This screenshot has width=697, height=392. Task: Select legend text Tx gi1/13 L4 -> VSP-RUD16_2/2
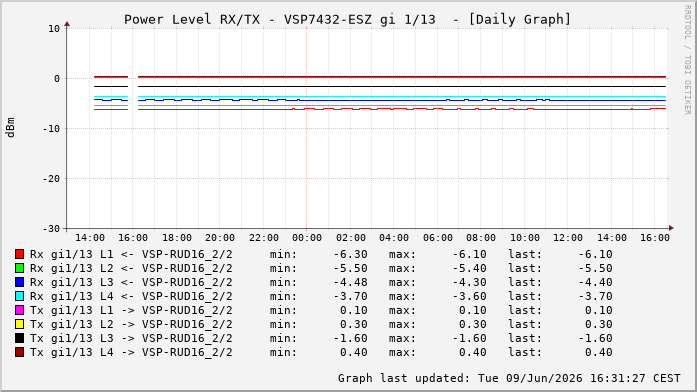pos(131,352)
